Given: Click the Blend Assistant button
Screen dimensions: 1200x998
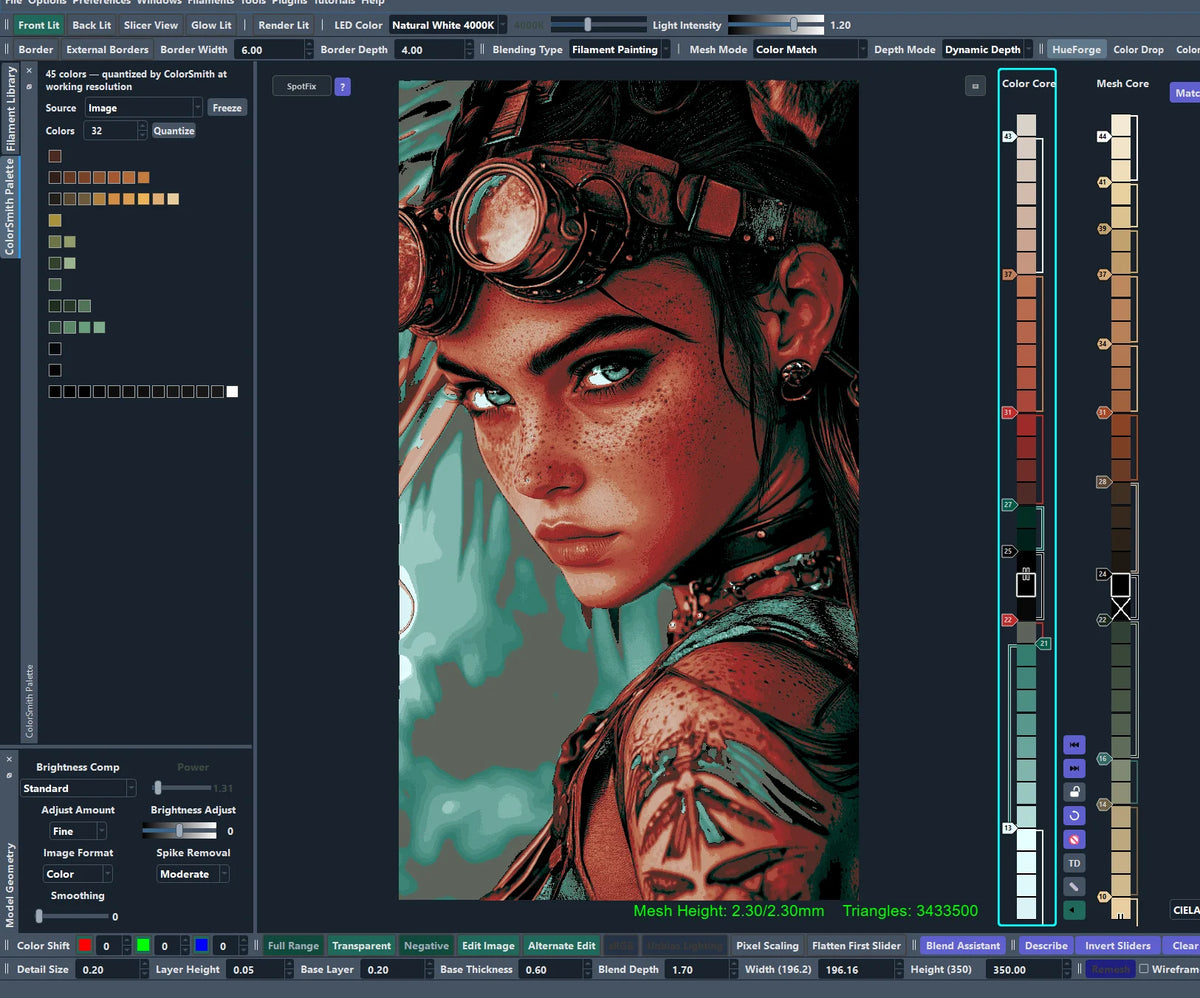Looking at the screenshot, I should click(963, 945).
